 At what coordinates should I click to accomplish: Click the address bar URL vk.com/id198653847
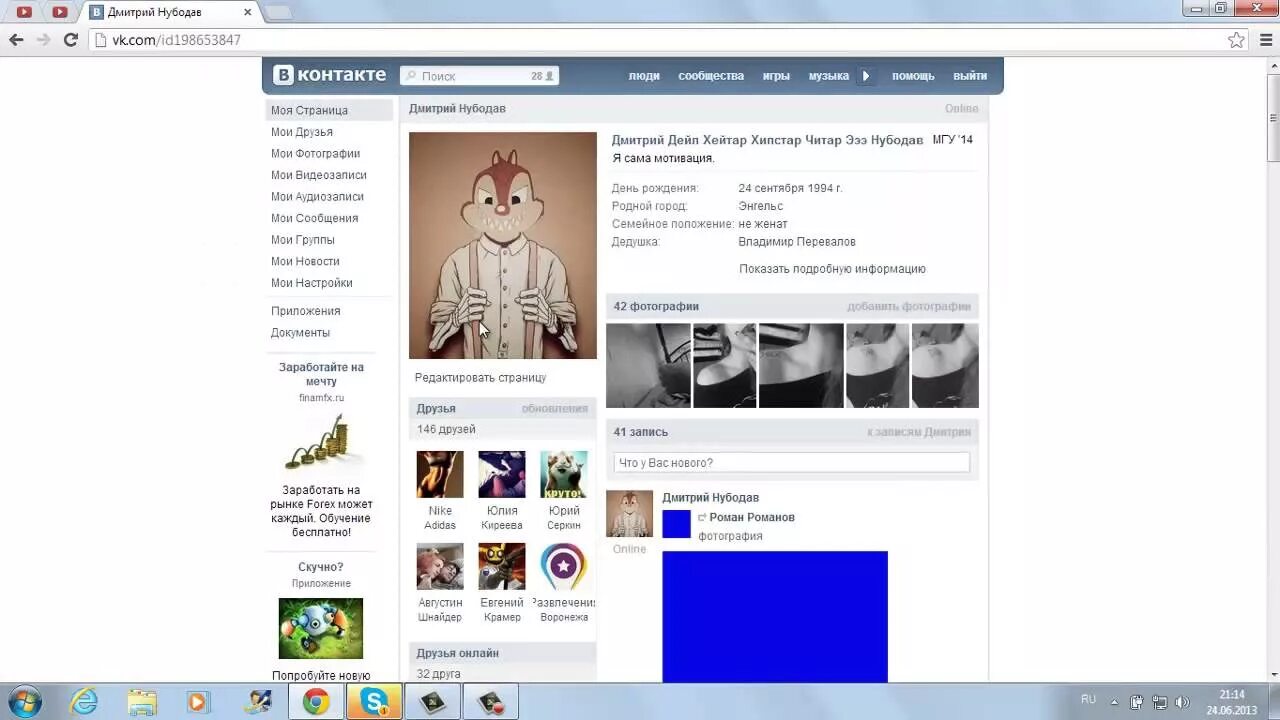click(176, 40)
